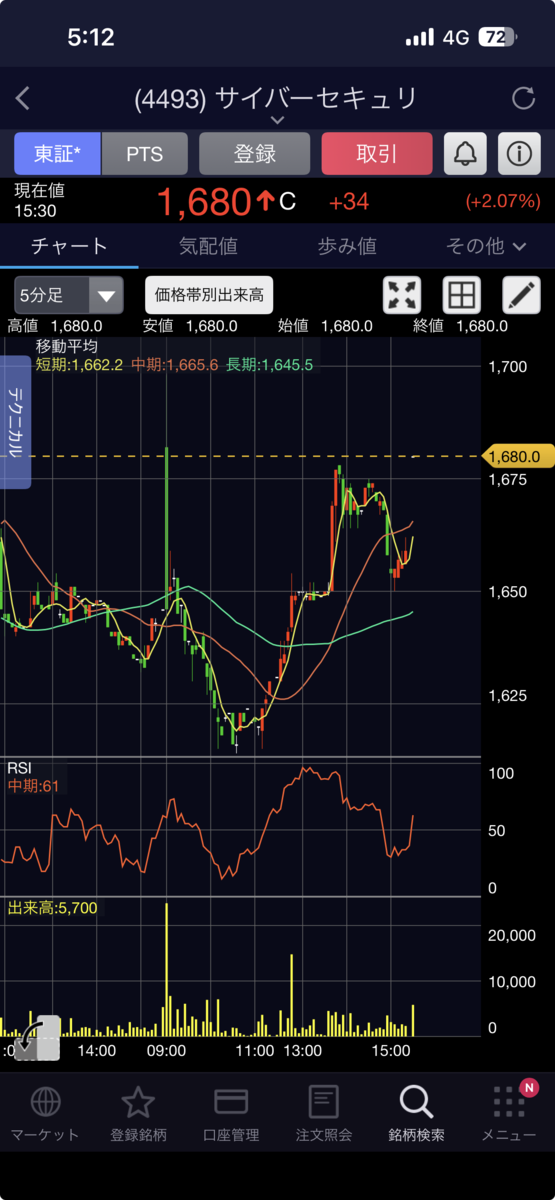Tap 出来高:5,700 volume label
This screenshot has height=1200, width=555.
(x=52, y=908)
